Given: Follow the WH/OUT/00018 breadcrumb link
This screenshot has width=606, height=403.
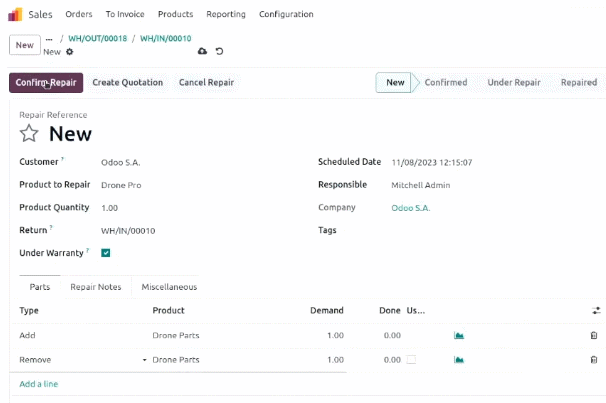Looking at the screenshot, I should (x=97, y=38).
